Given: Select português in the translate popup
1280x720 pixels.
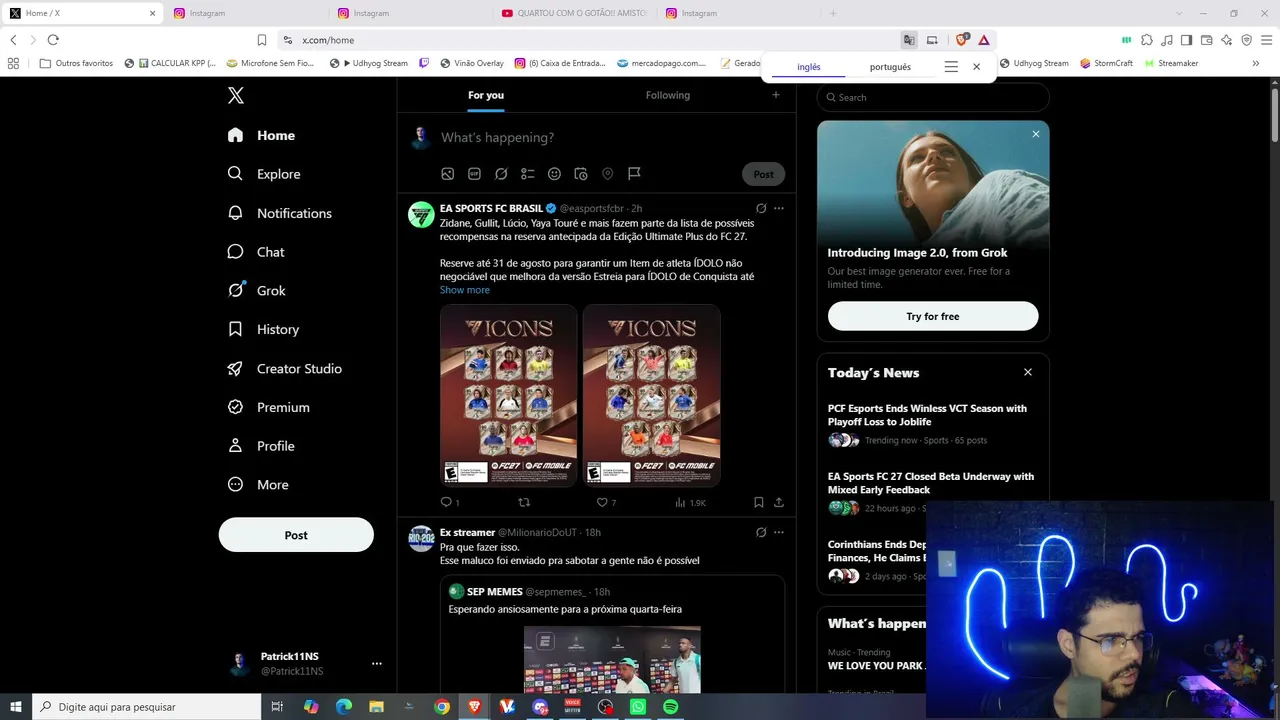Looking at the screenshot, I should pyautogui.click(x=890, y=67).
